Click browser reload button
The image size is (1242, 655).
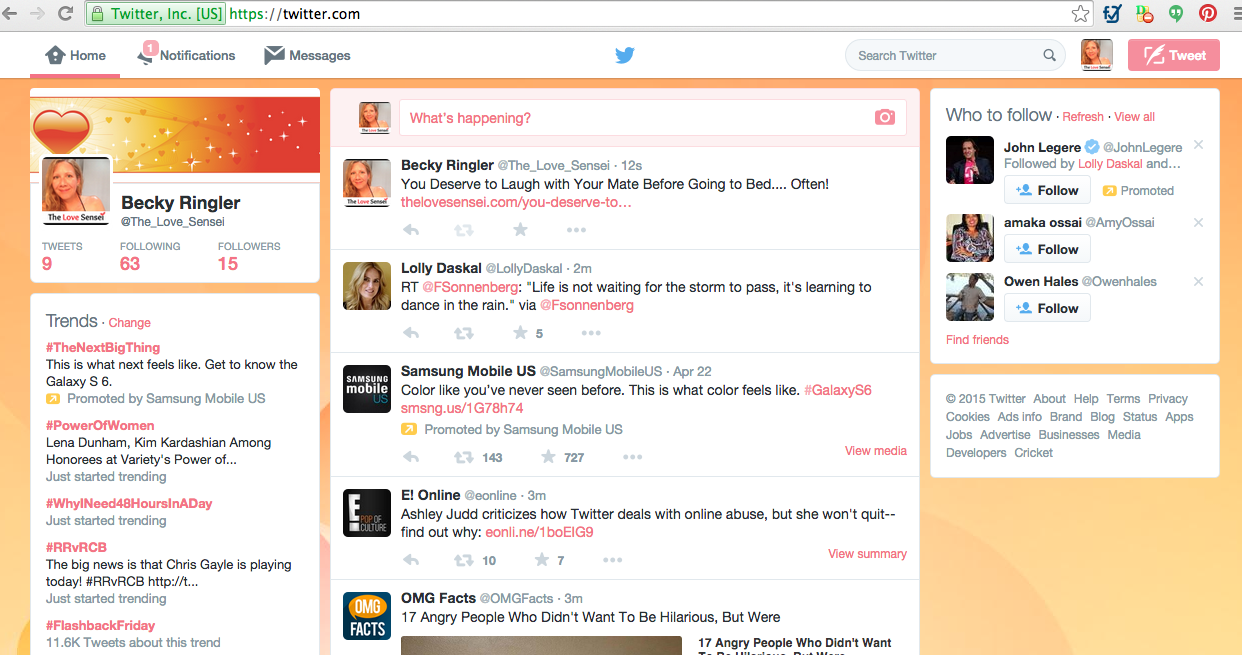65,14
